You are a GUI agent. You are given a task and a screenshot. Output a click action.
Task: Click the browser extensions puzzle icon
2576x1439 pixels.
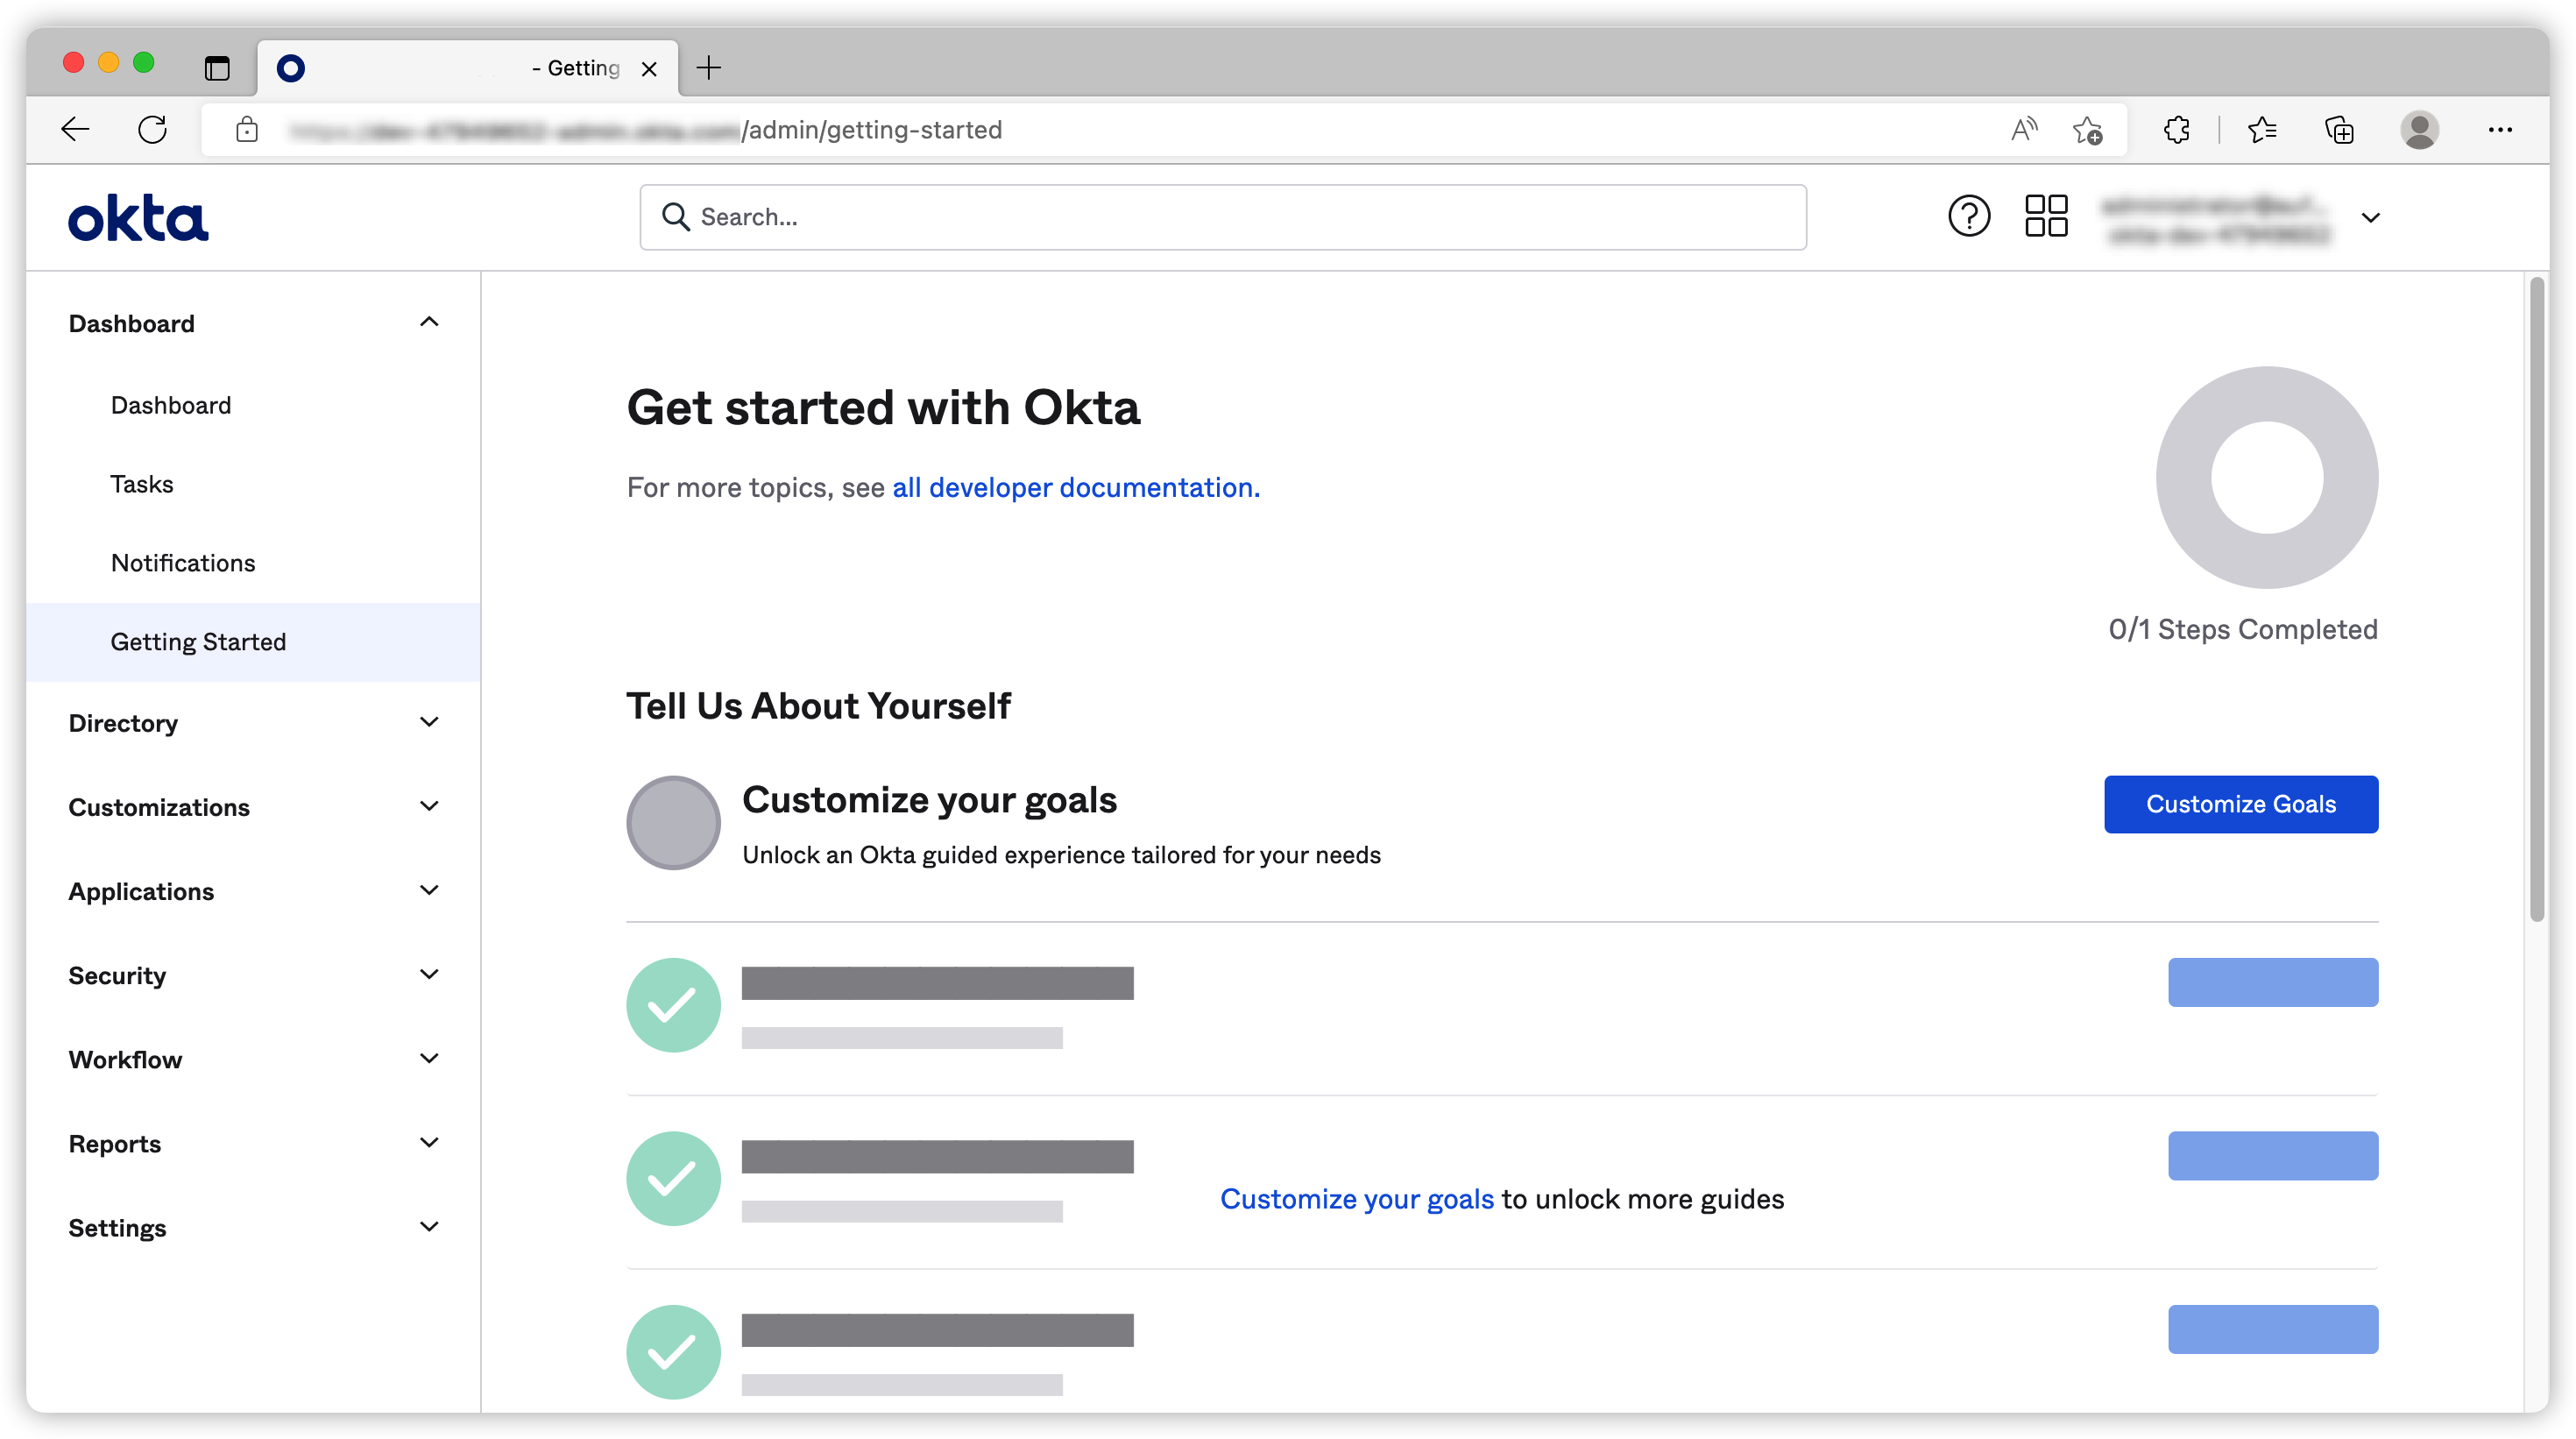pos(2176,130)
